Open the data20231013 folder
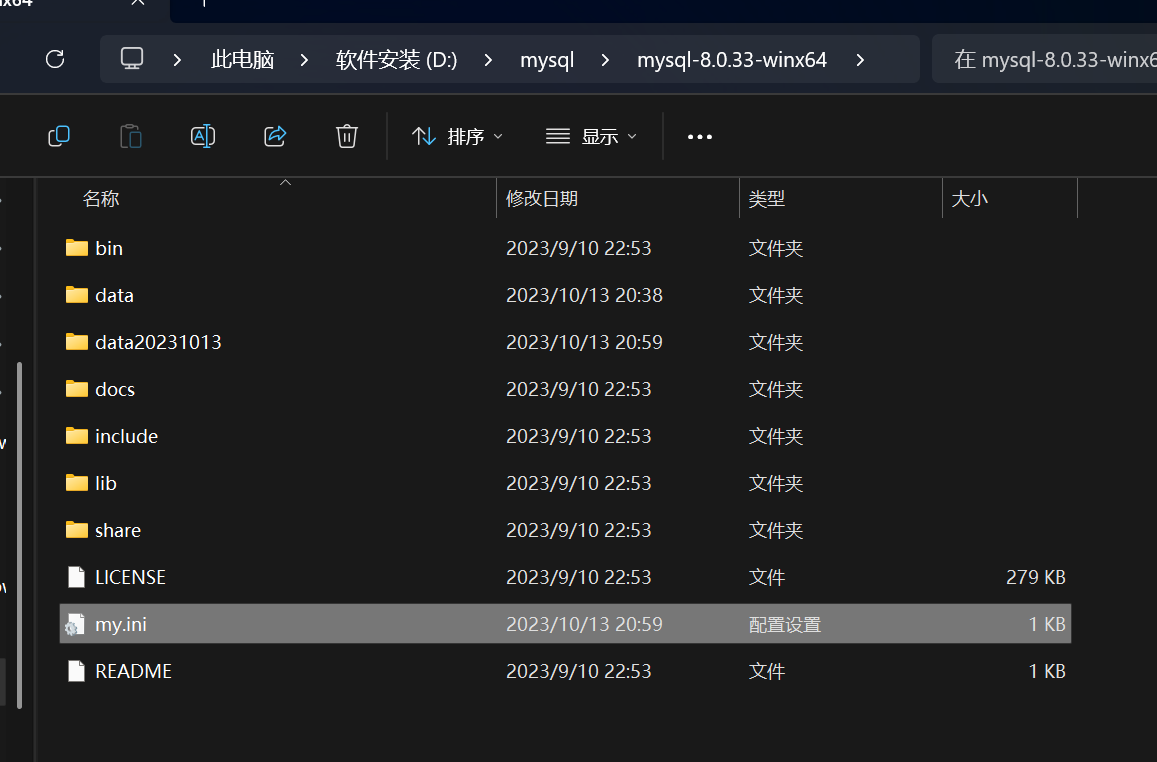The width and height of the screenshot is (1157, 762). tap(157, 341)
